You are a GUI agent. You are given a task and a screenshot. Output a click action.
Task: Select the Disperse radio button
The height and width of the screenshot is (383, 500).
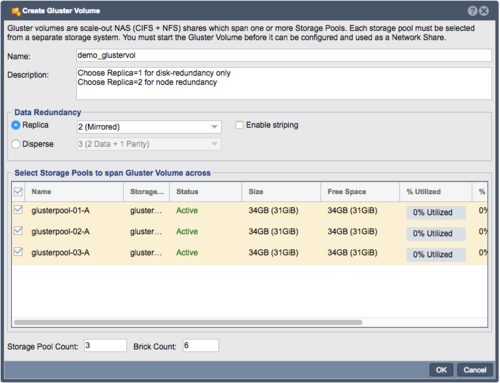[x=16, y=144]
